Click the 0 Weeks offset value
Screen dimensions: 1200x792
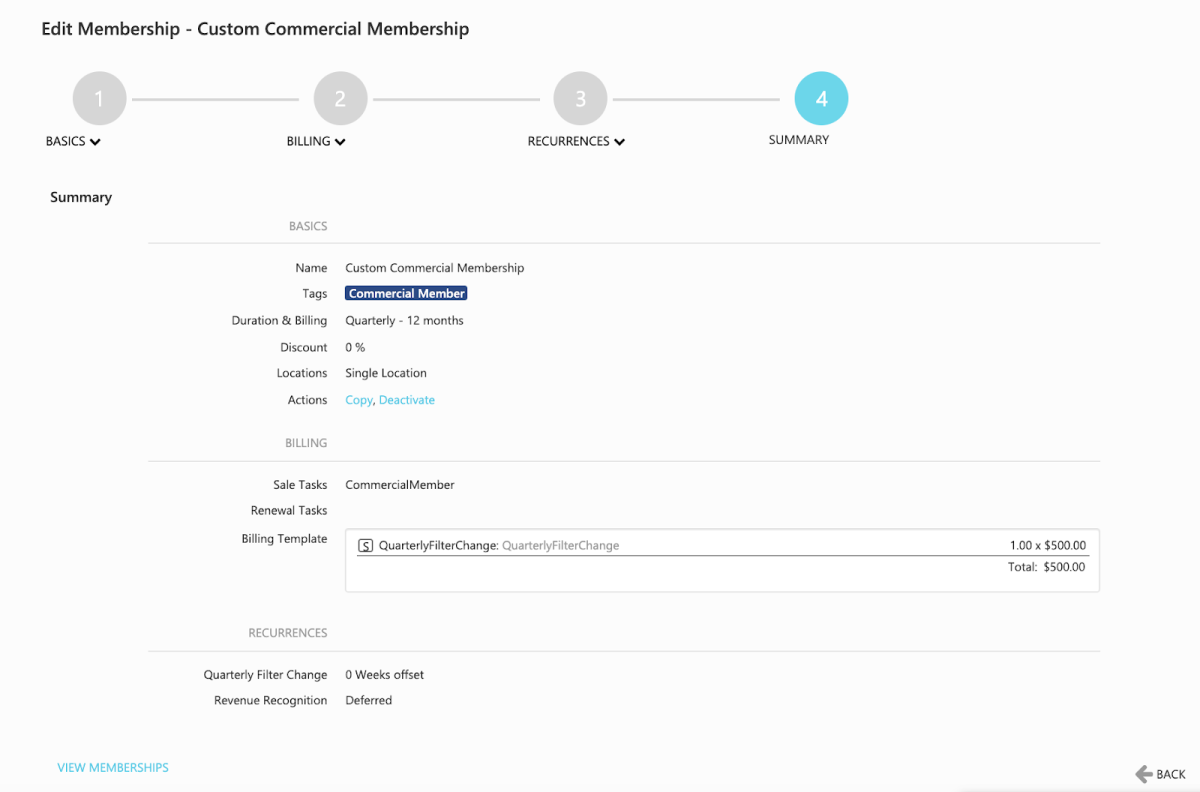coord(384,675)
